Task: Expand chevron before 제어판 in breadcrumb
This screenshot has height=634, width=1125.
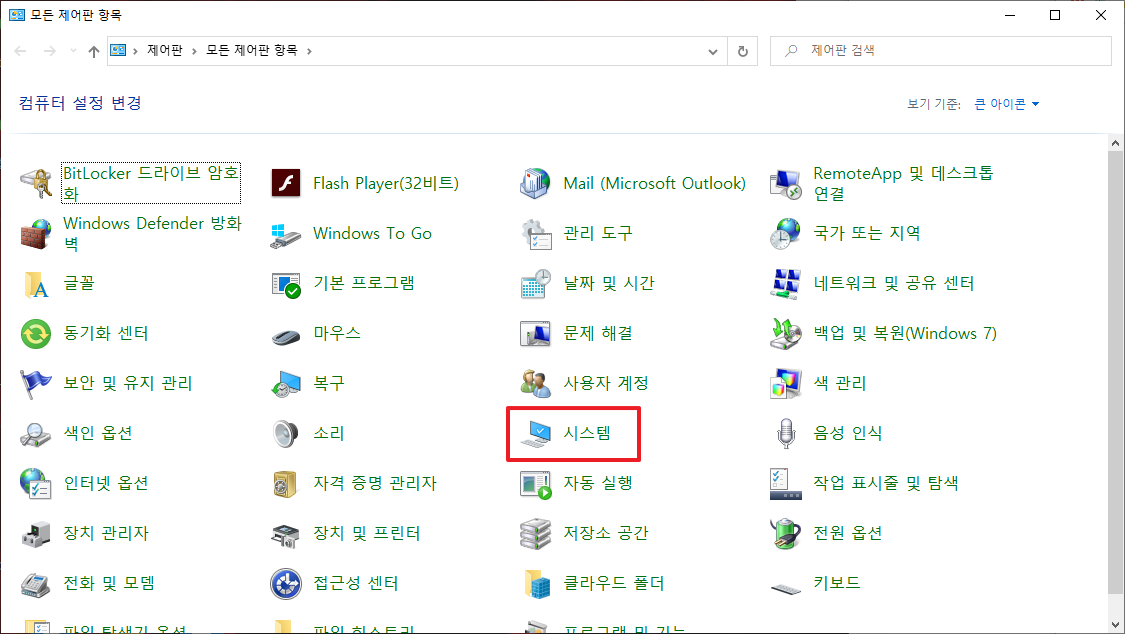Action: tap(135, 51)
